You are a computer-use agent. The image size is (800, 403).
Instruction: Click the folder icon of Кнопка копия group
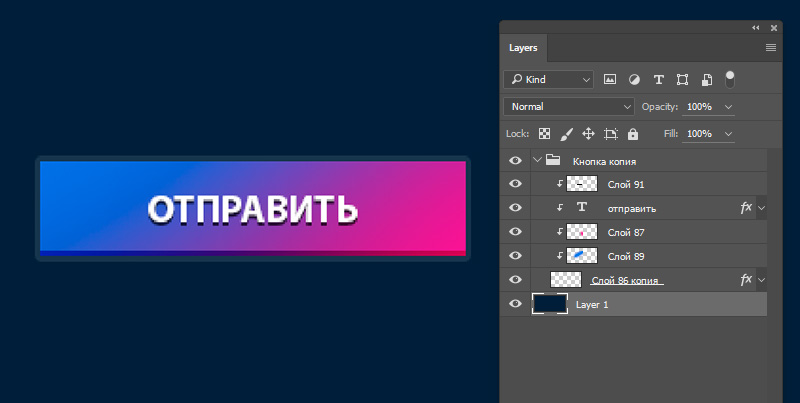[553, 160]
